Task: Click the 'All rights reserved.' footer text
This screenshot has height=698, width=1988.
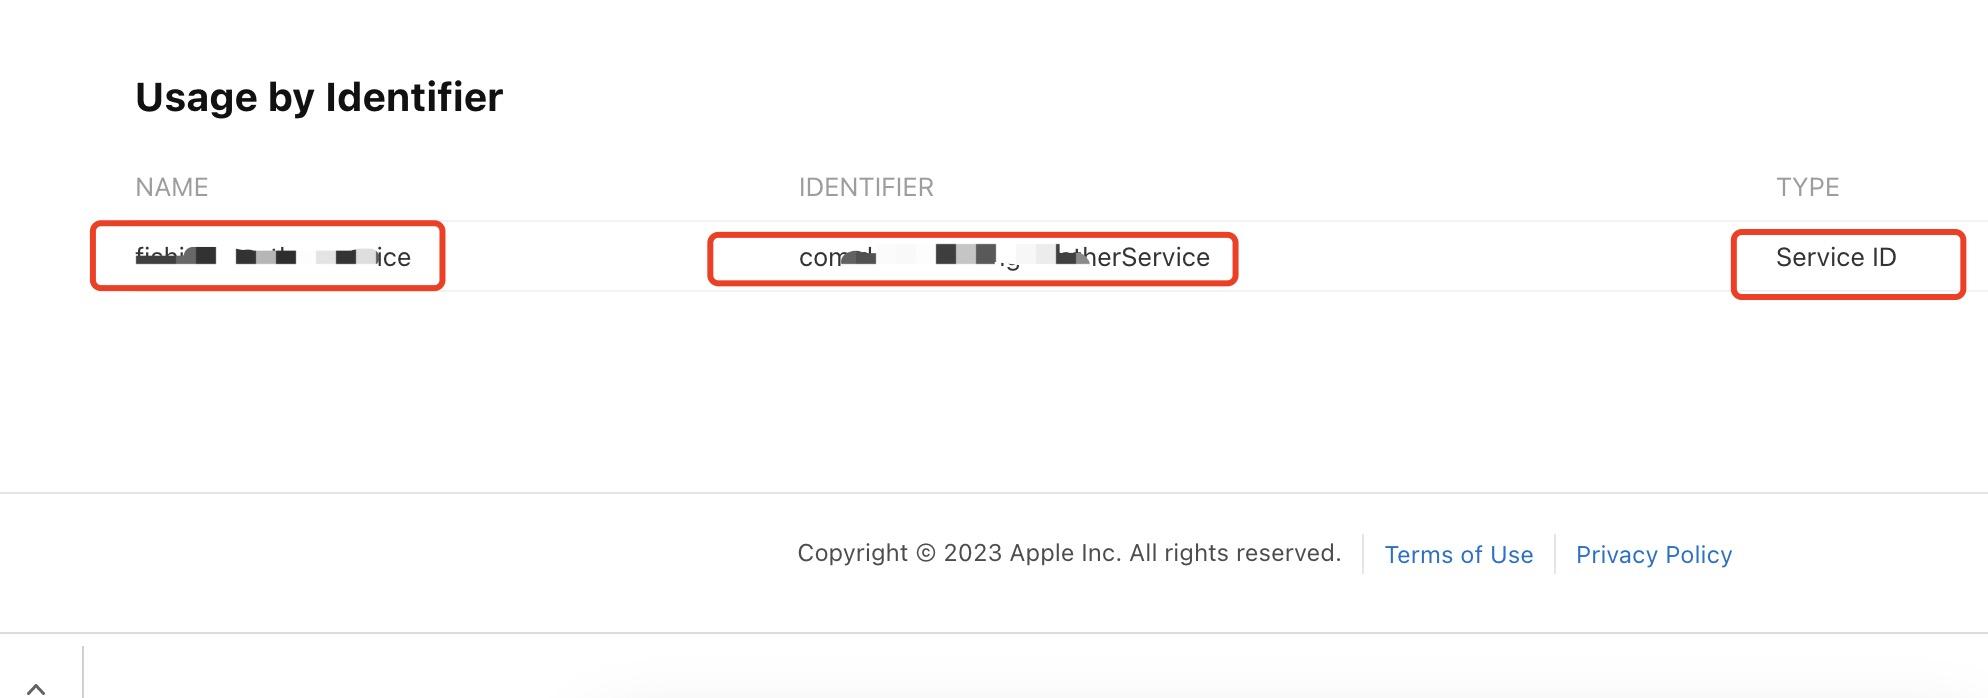Action: click(1235, 553)
